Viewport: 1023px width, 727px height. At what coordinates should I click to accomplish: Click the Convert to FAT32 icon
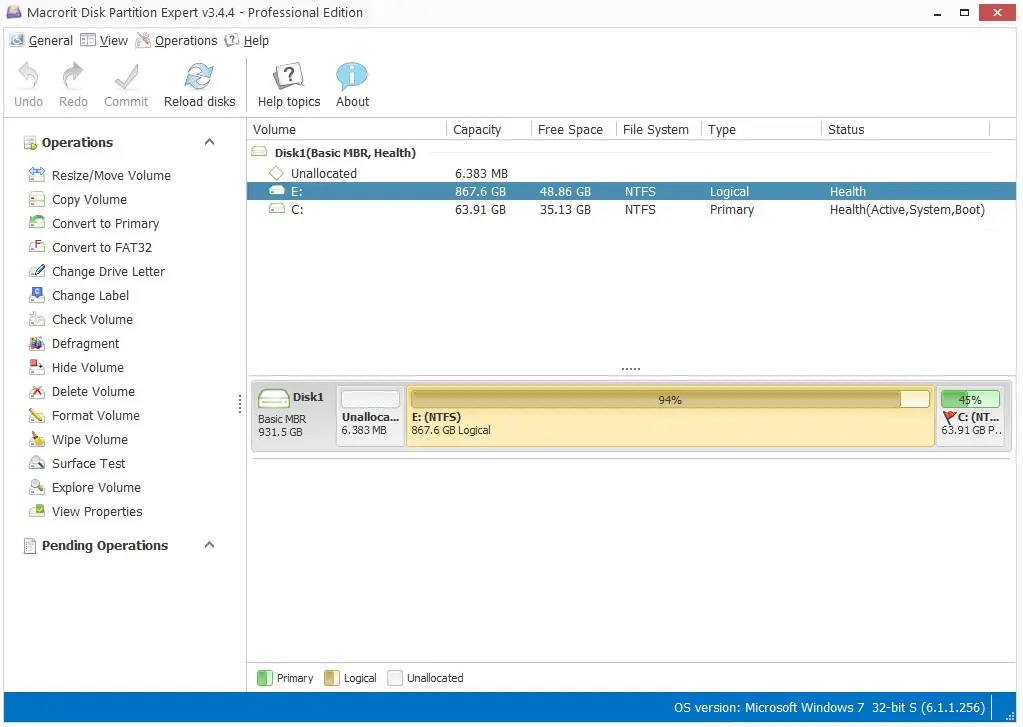(37, 247)
